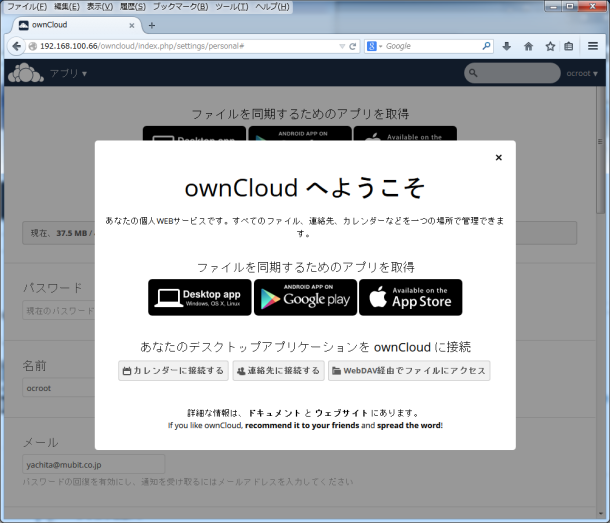Screen dimensions: 610x523
Task: Open search engine selector dropdown
Action: tap(374, 46)
